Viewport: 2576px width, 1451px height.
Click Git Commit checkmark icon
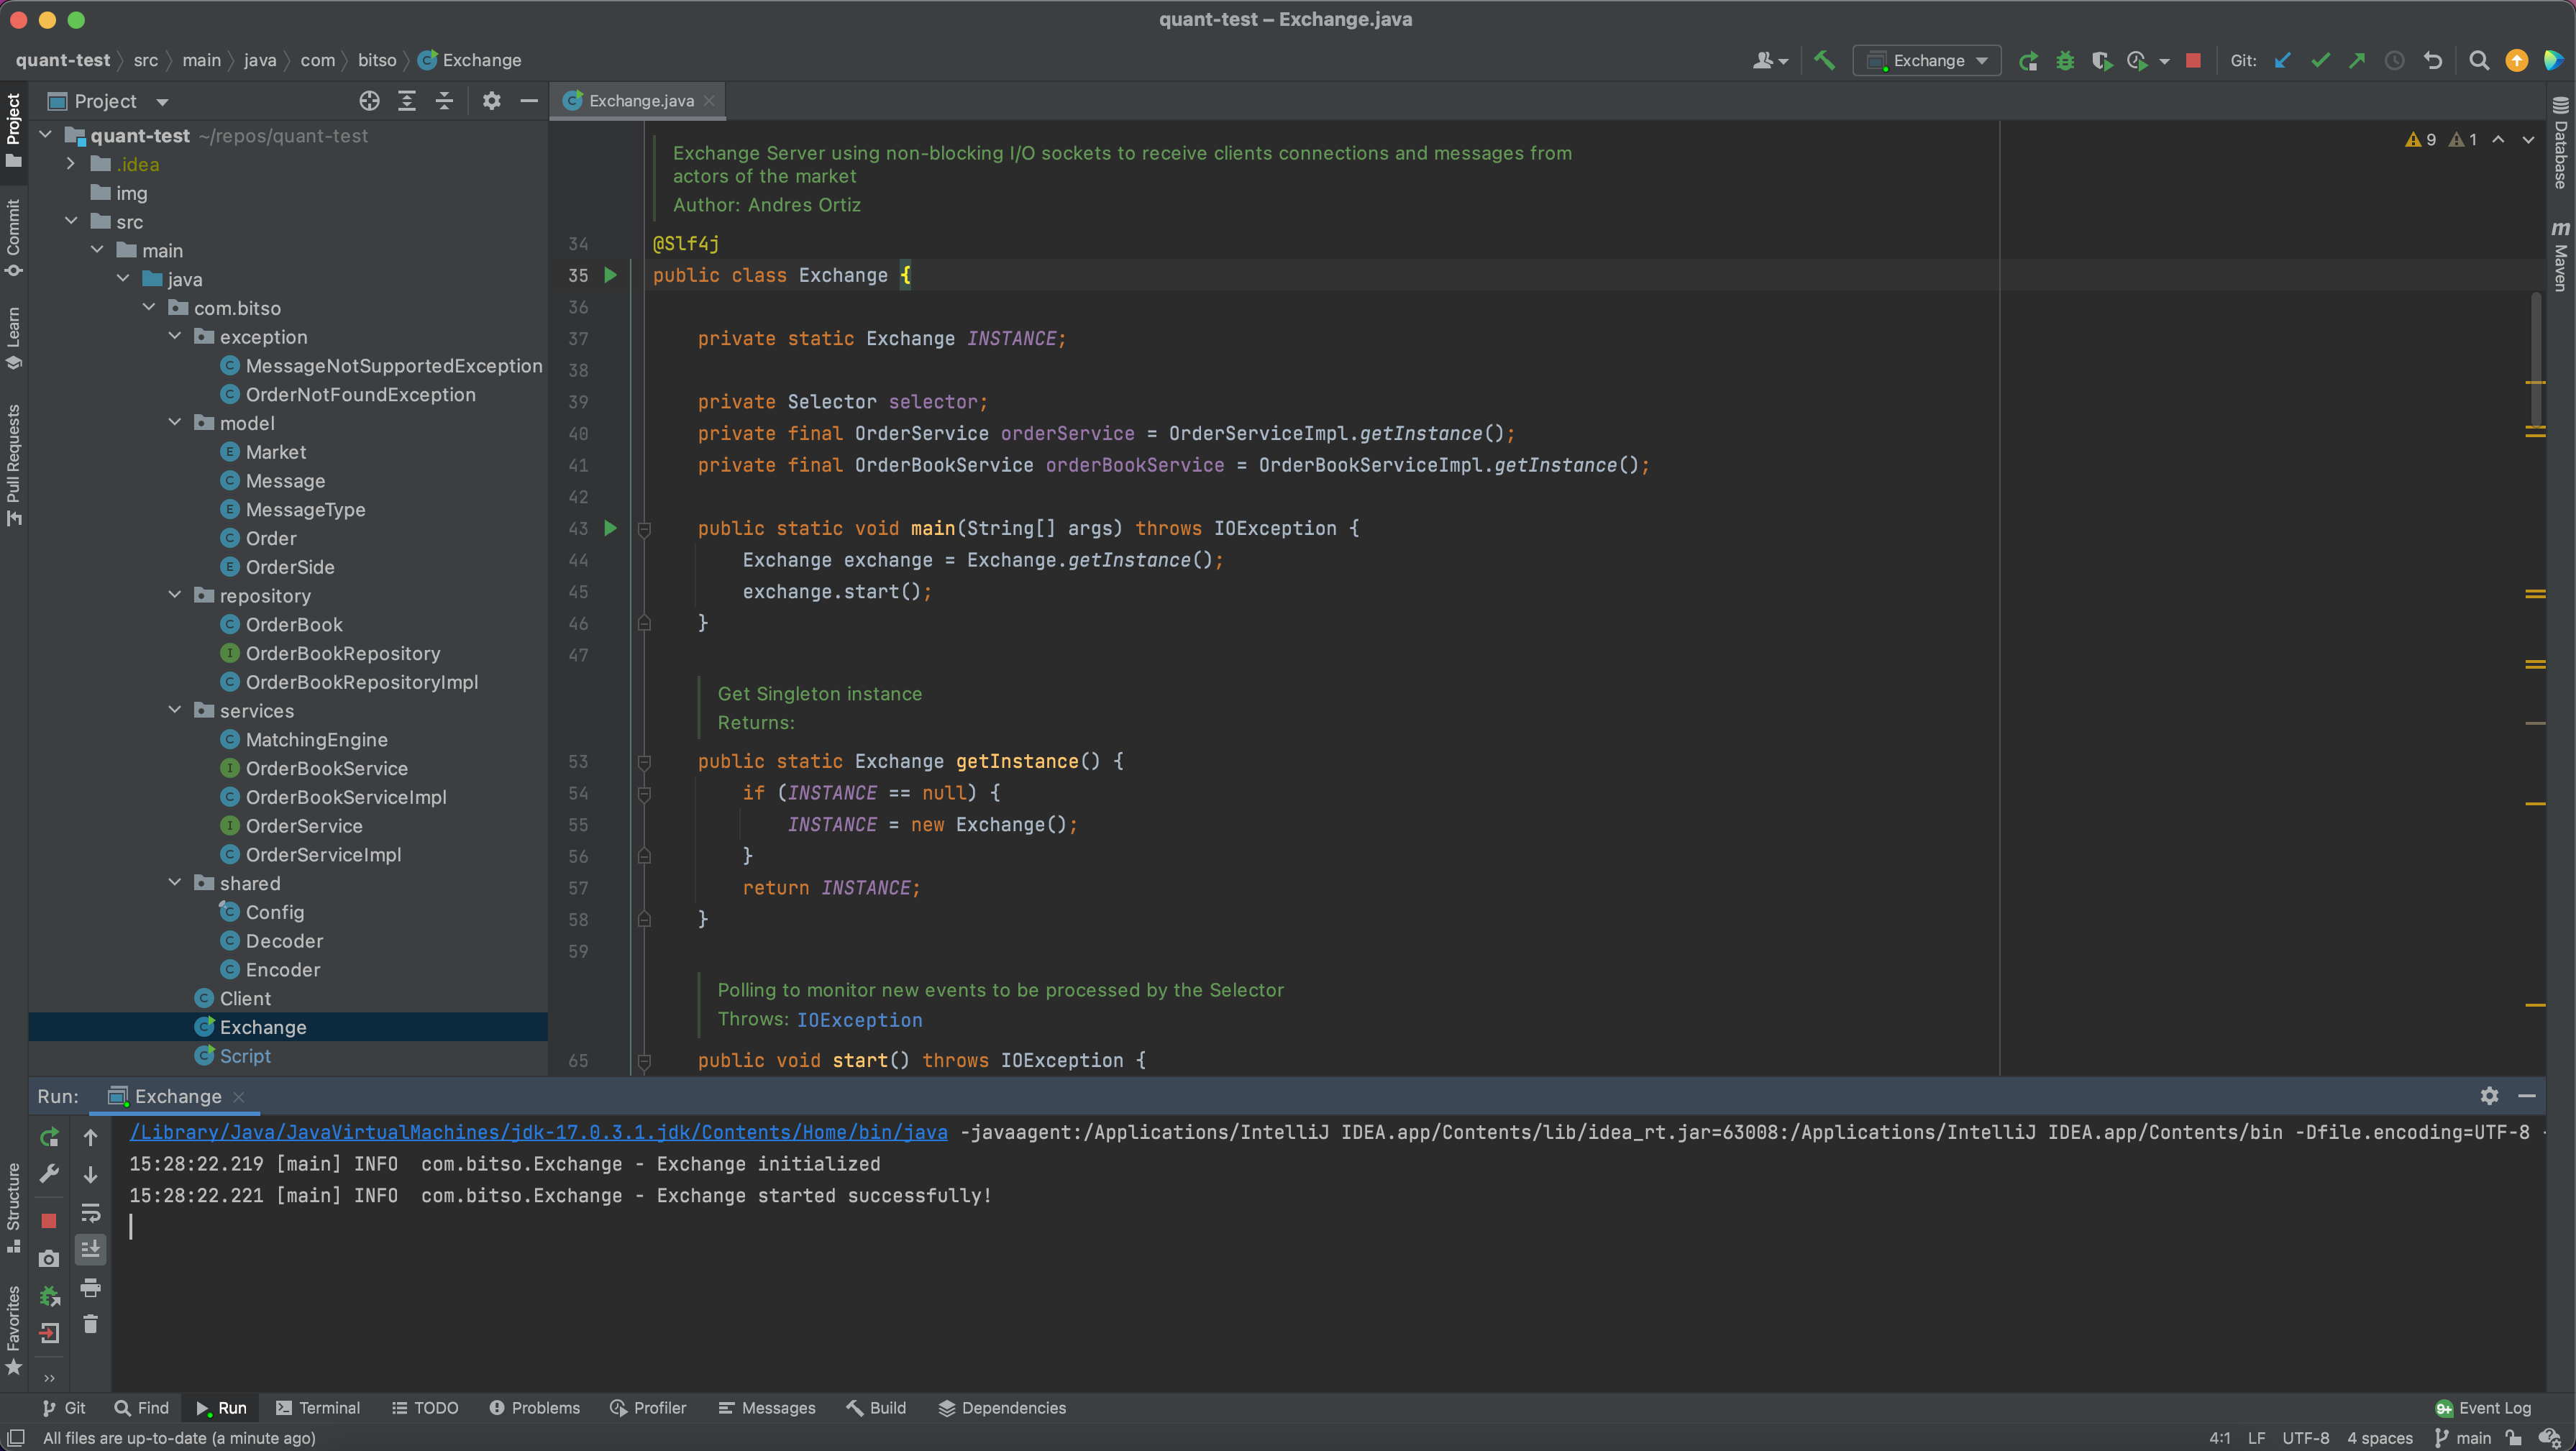tap(2320, 60)
